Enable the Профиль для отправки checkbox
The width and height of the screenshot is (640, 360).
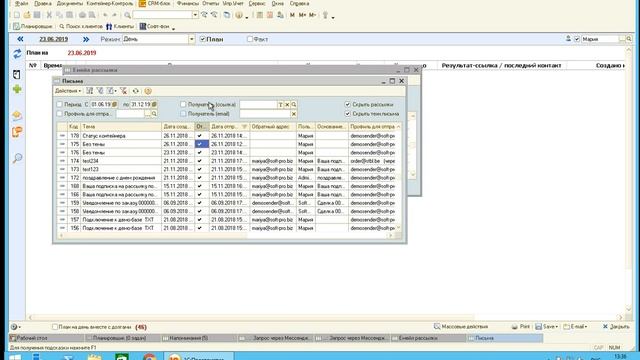point(60,113)
